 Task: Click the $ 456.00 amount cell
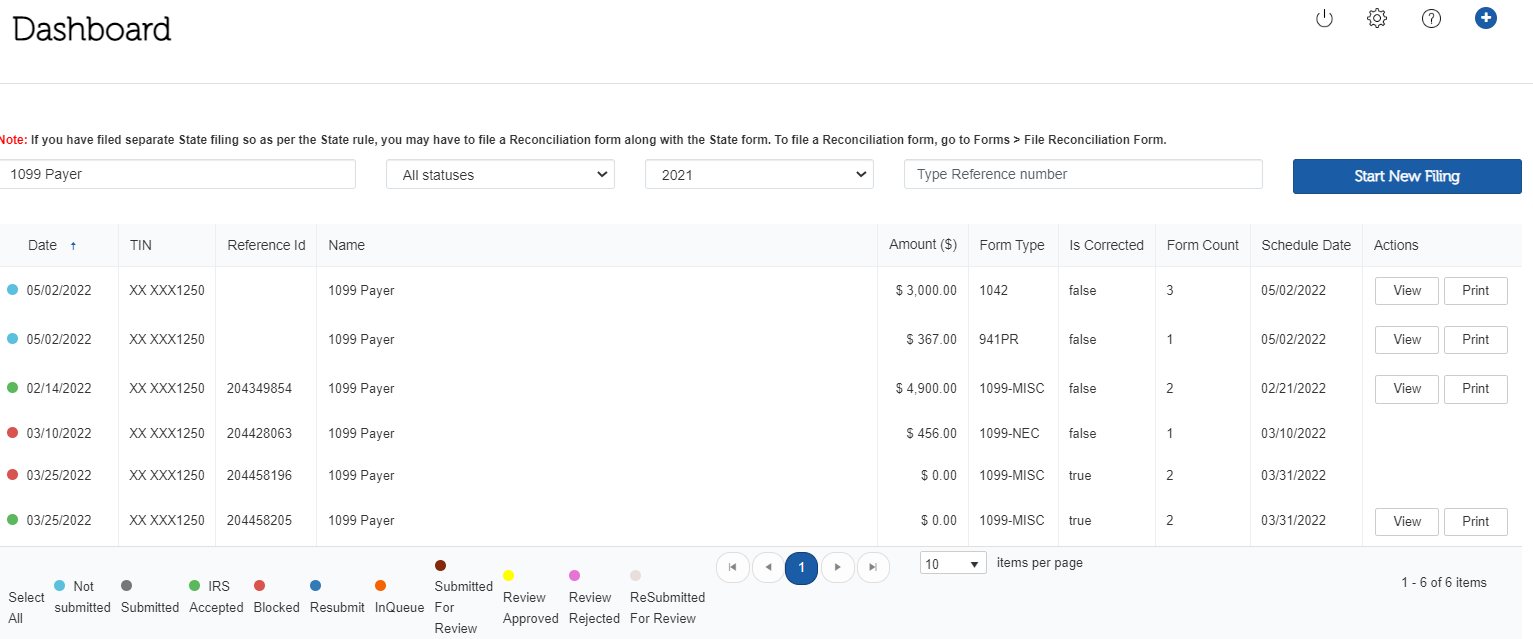click(931, 434)
